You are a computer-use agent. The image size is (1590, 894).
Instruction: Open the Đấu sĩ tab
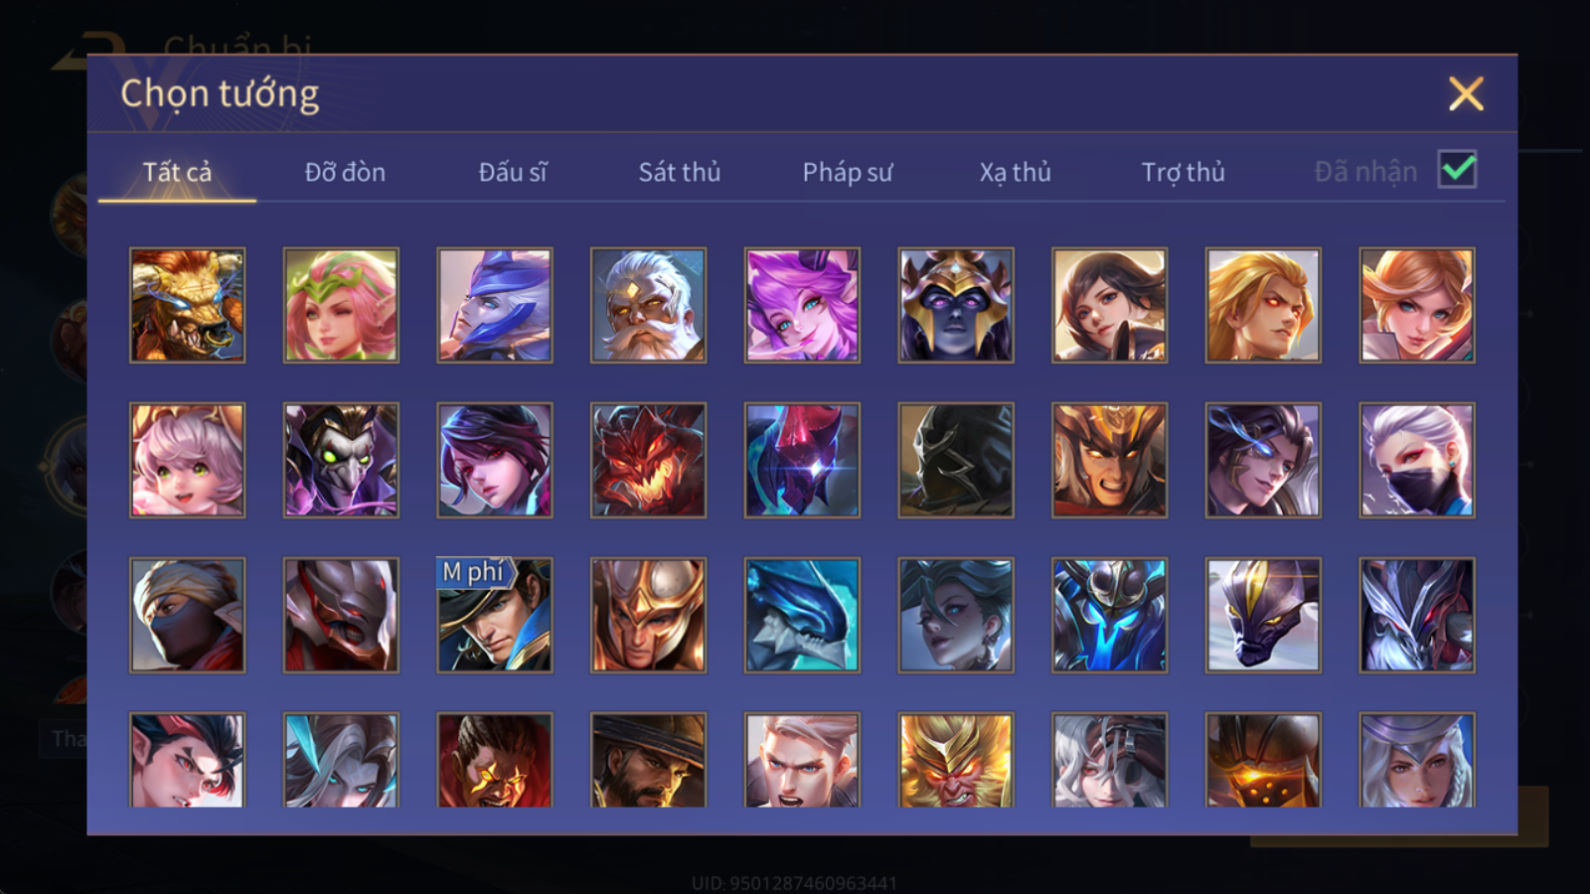point(513,172)
